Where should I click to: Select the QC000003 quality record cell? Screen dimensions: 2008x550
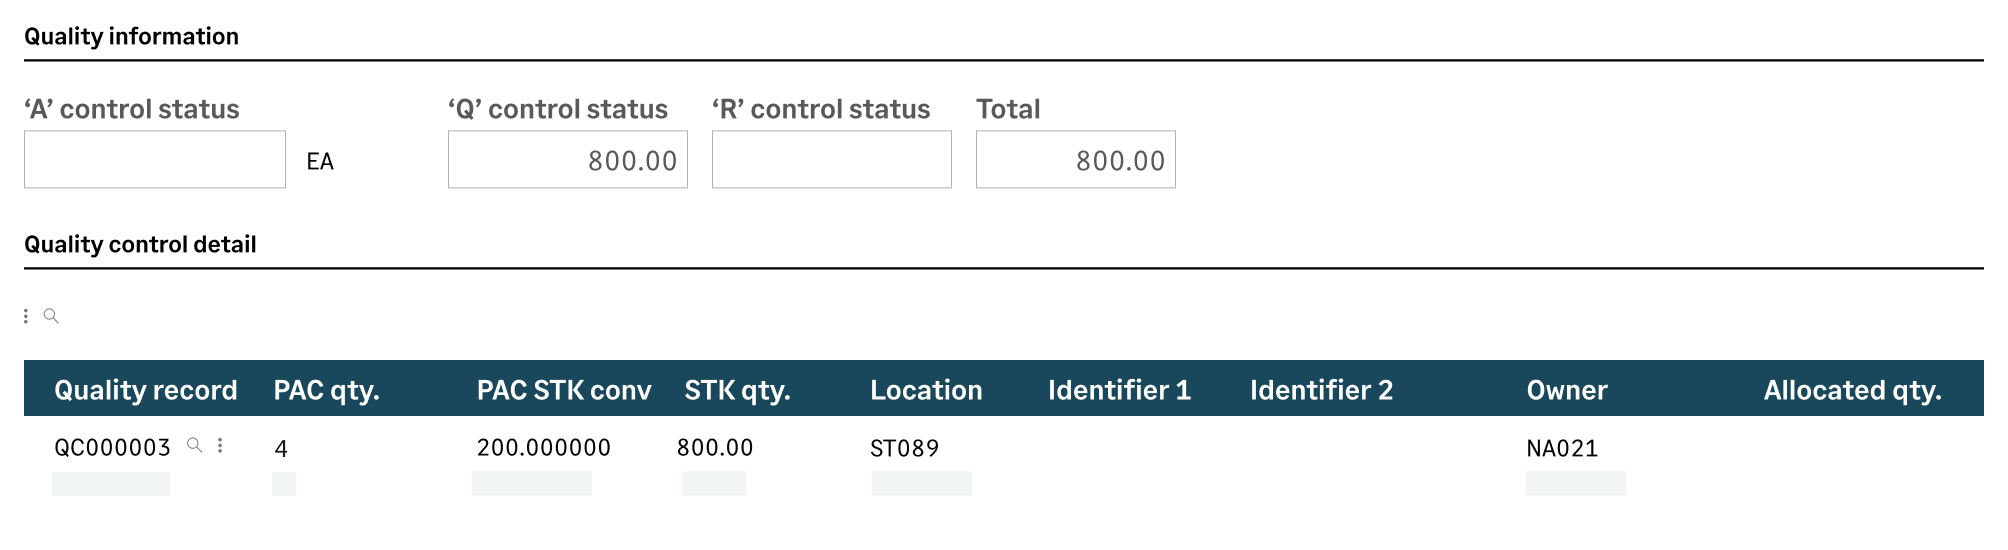coord(112,448)
